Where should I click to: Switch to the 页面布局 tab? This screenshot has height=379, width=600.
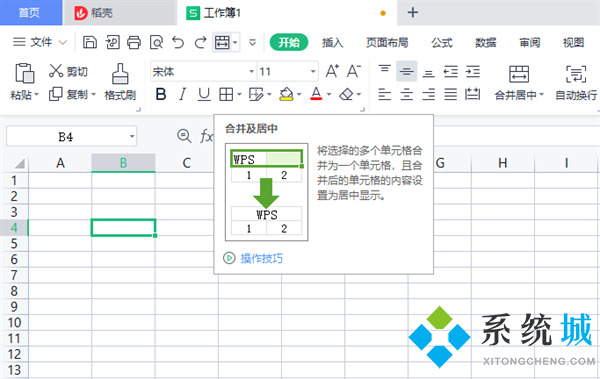pos(387,42)
